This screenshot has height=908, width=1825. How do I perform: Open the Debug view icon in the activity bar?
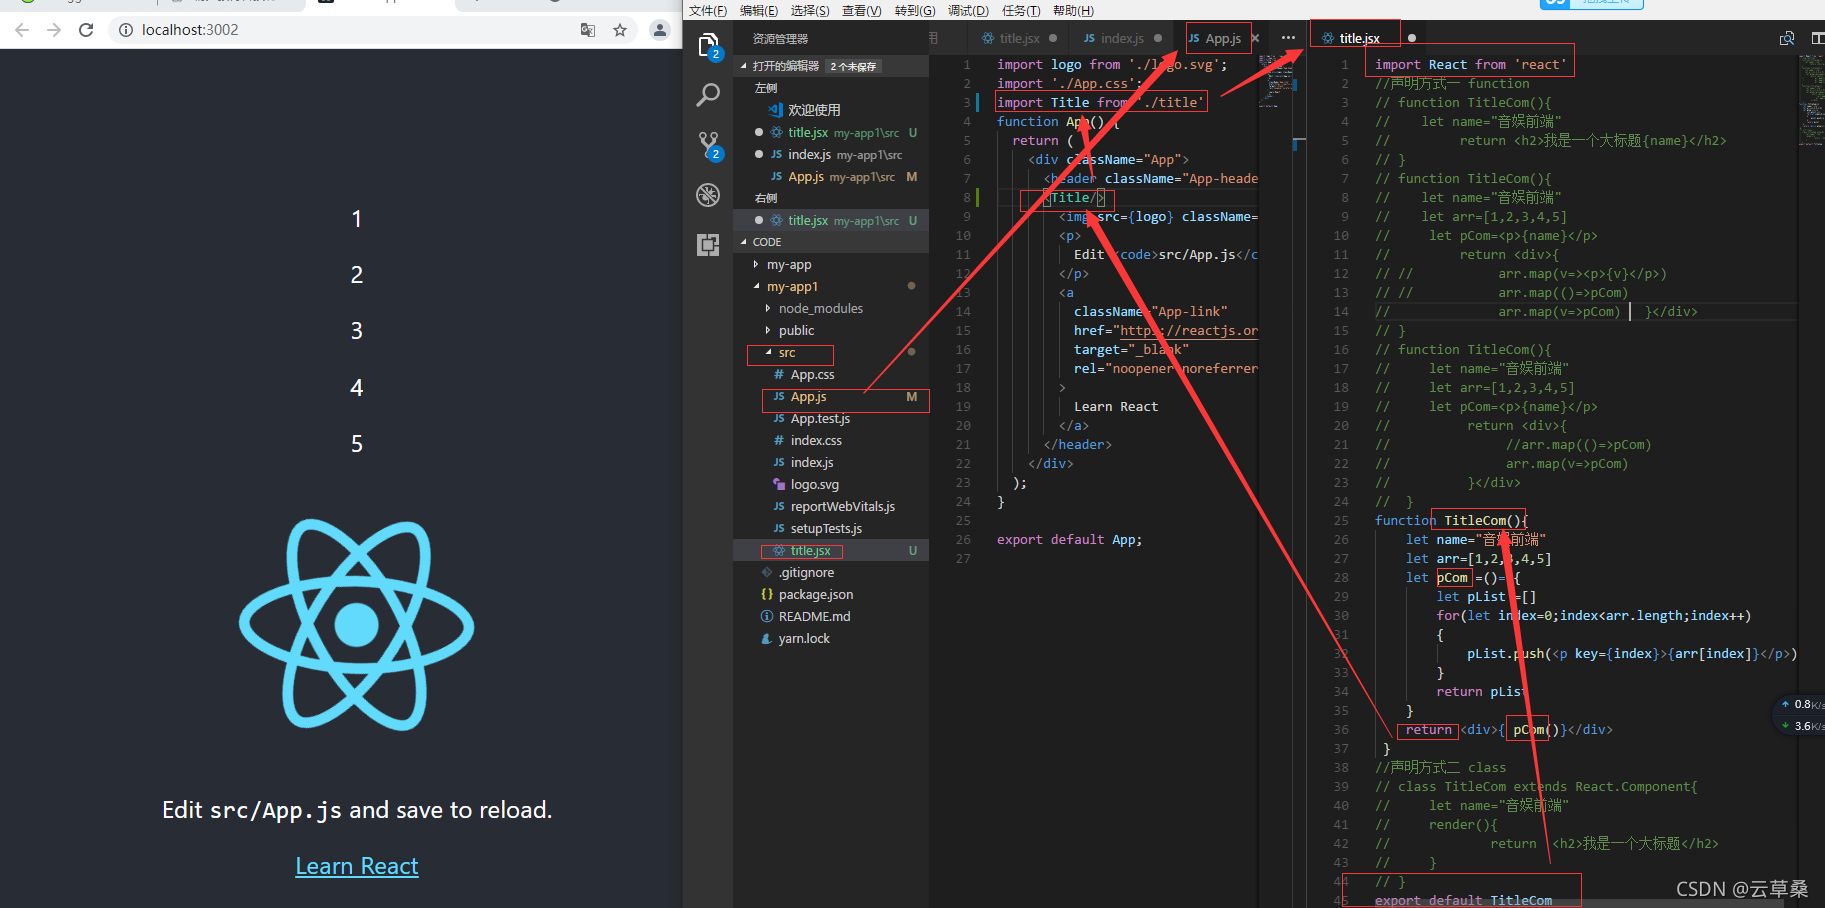tap(708, 195)
